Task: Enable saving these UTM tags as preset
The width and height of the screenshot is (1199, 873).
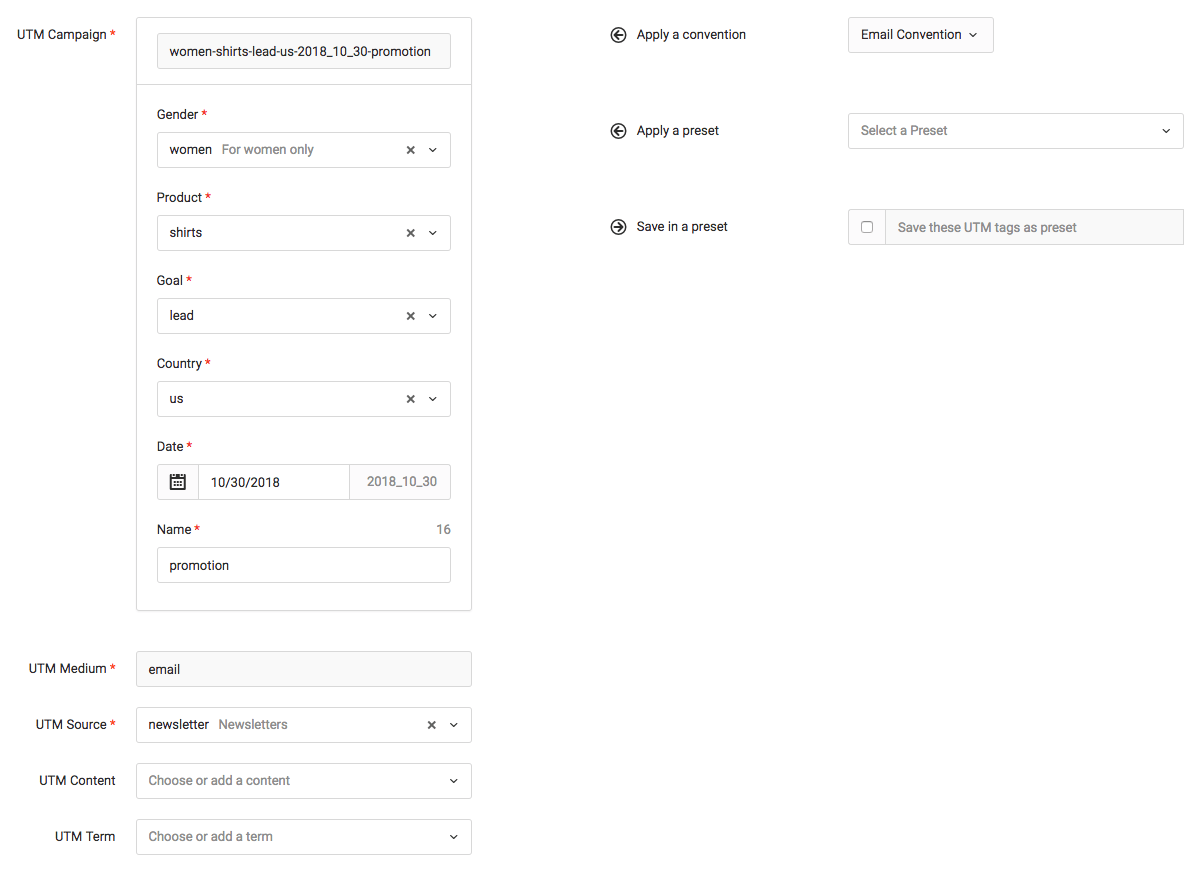Action: click(x=866, y=227)
